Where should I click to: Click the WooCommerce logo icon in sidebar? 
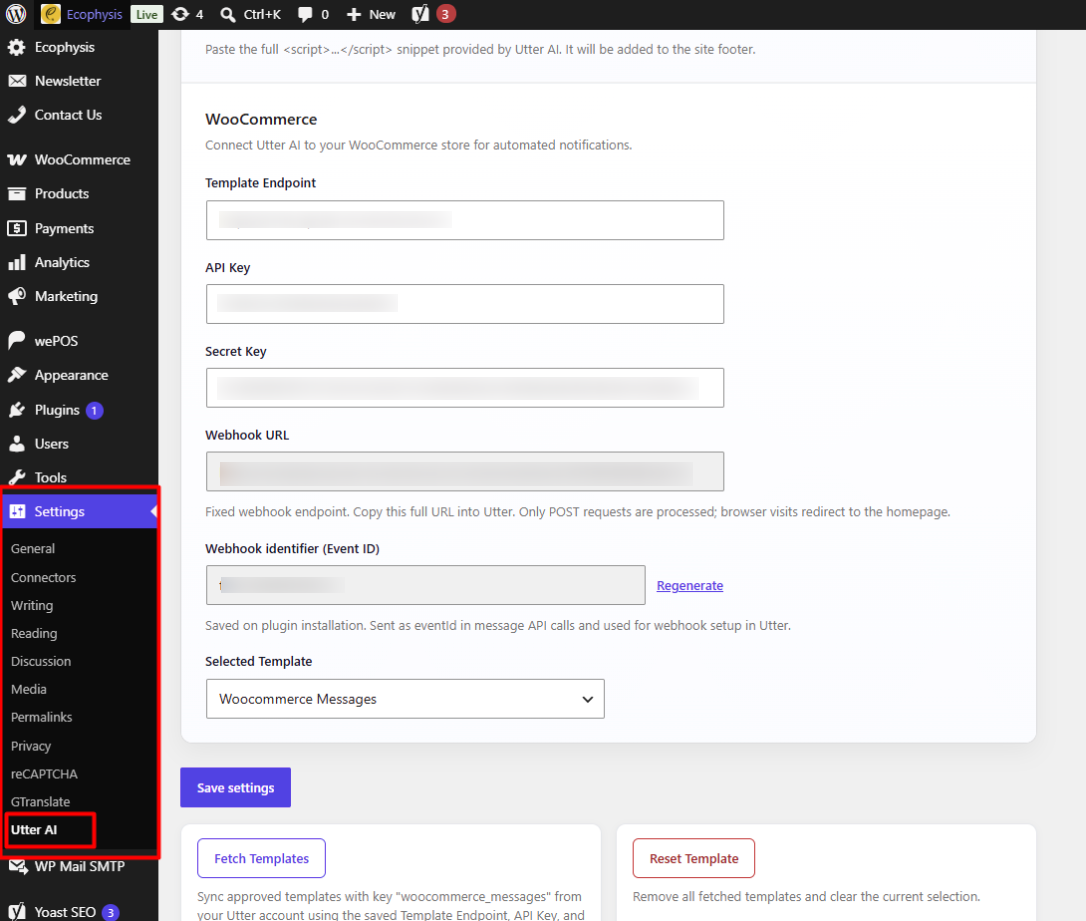pyautogui.click(x=17, y=160)
